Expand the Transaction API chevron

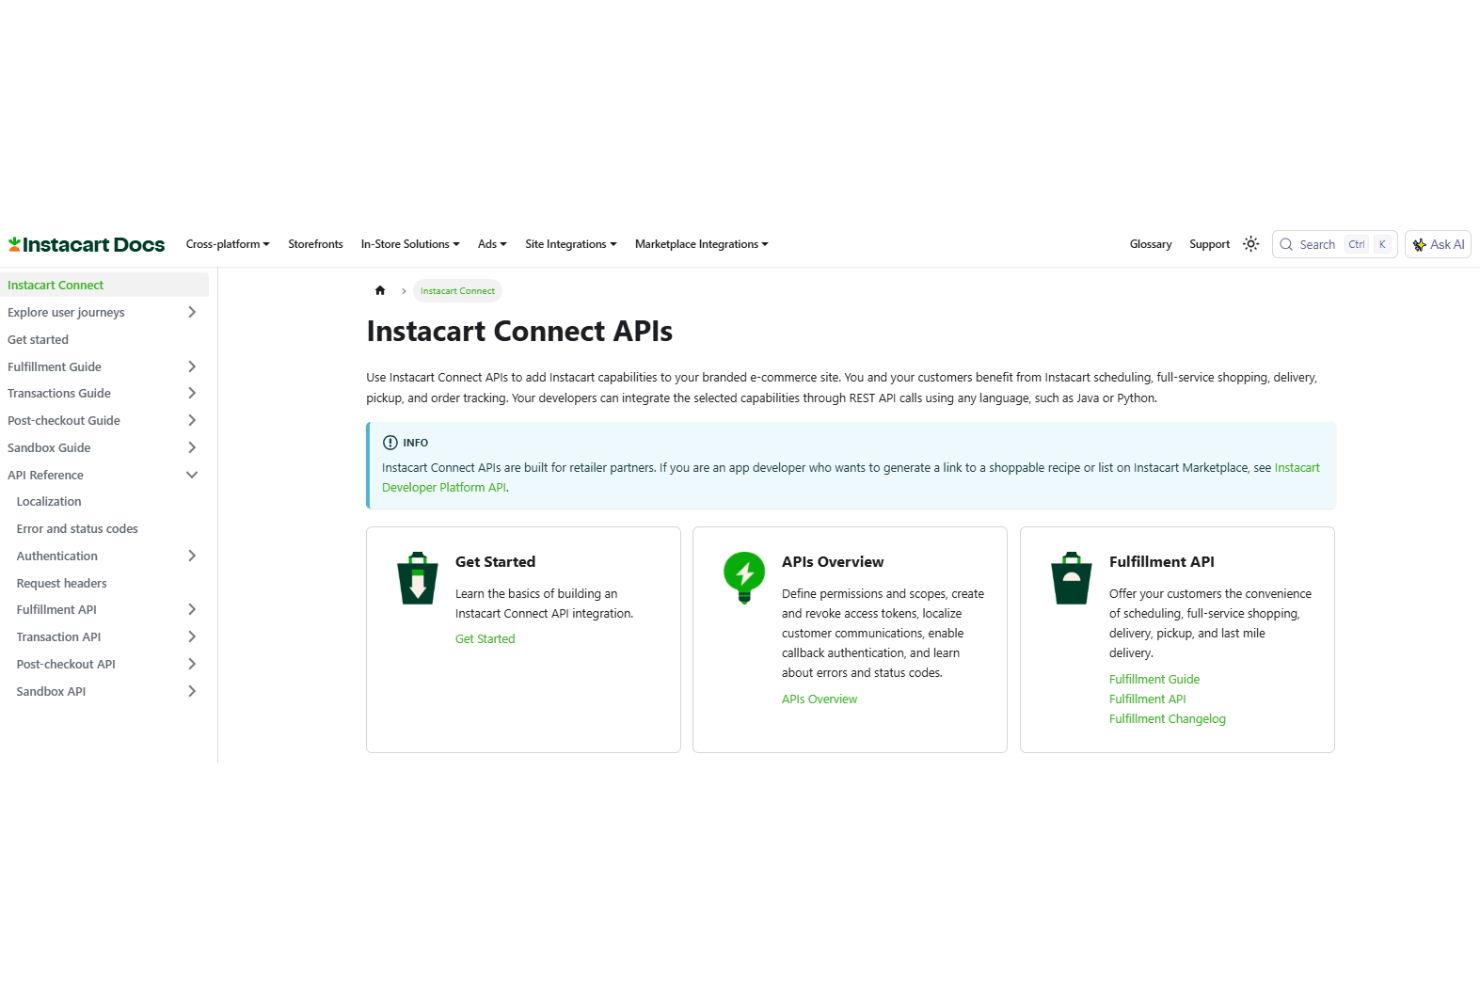[x=192, y=637]
